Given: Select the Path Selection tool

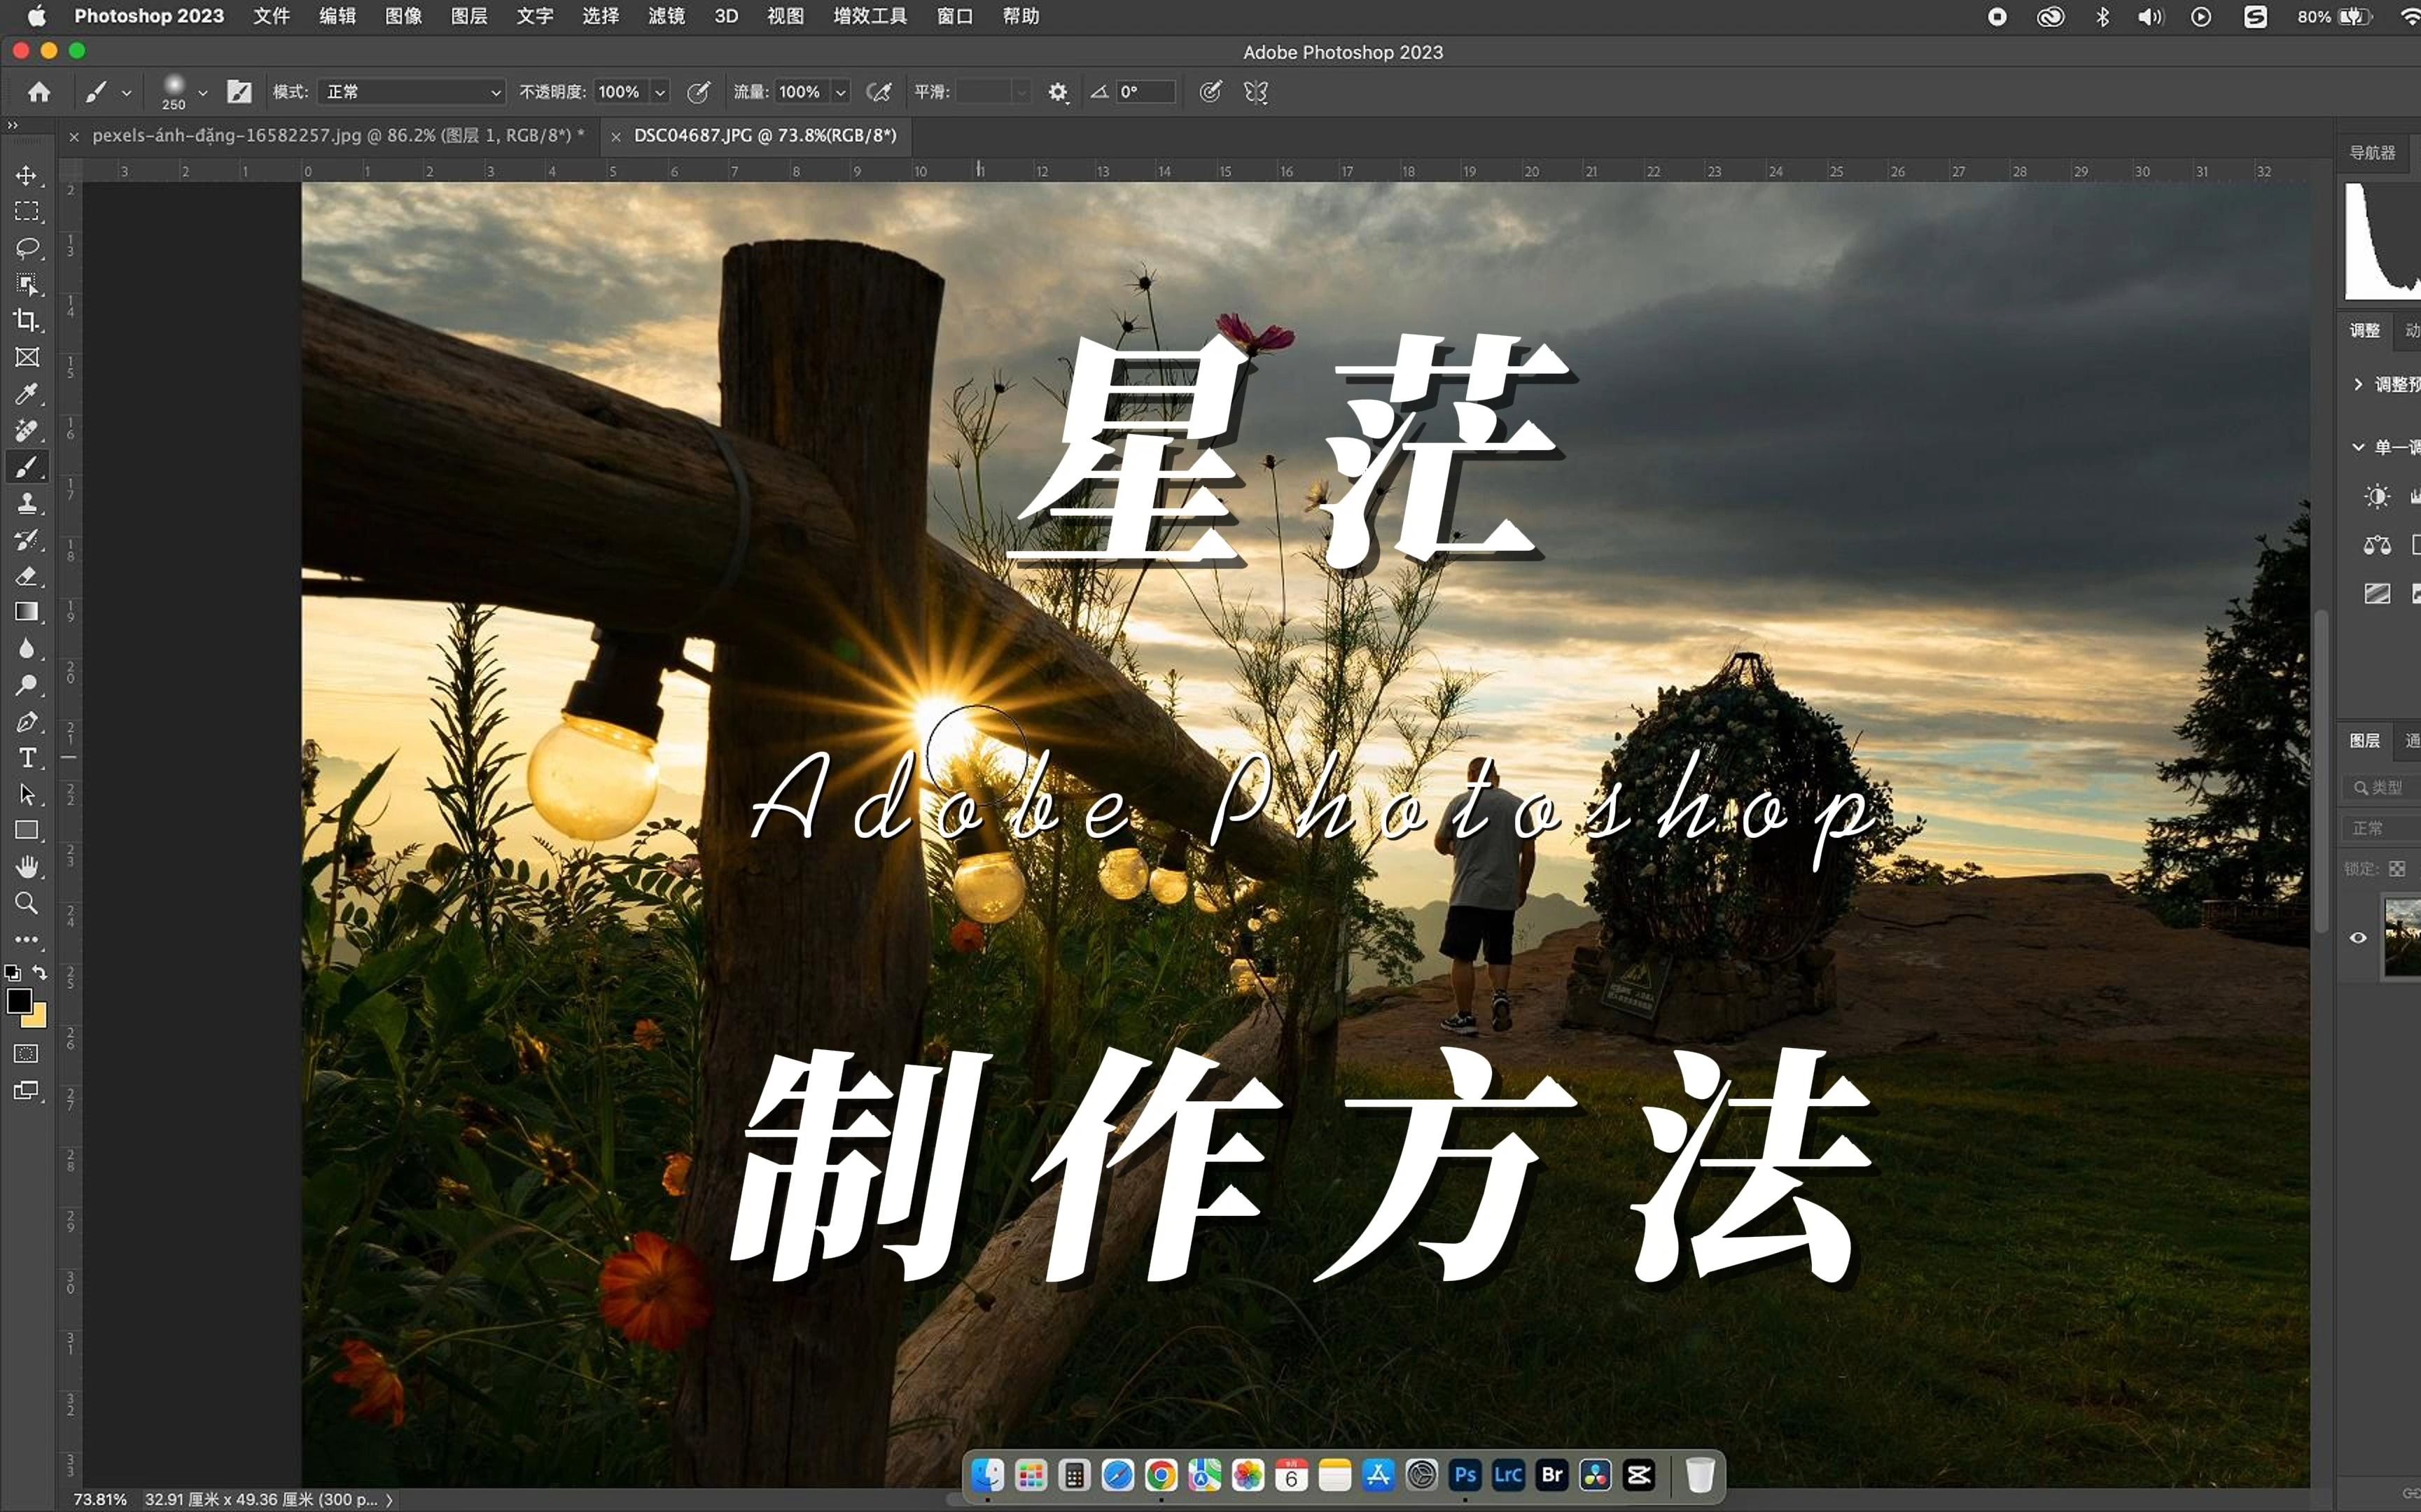Looking at the screenshot, I should [27, 795].
